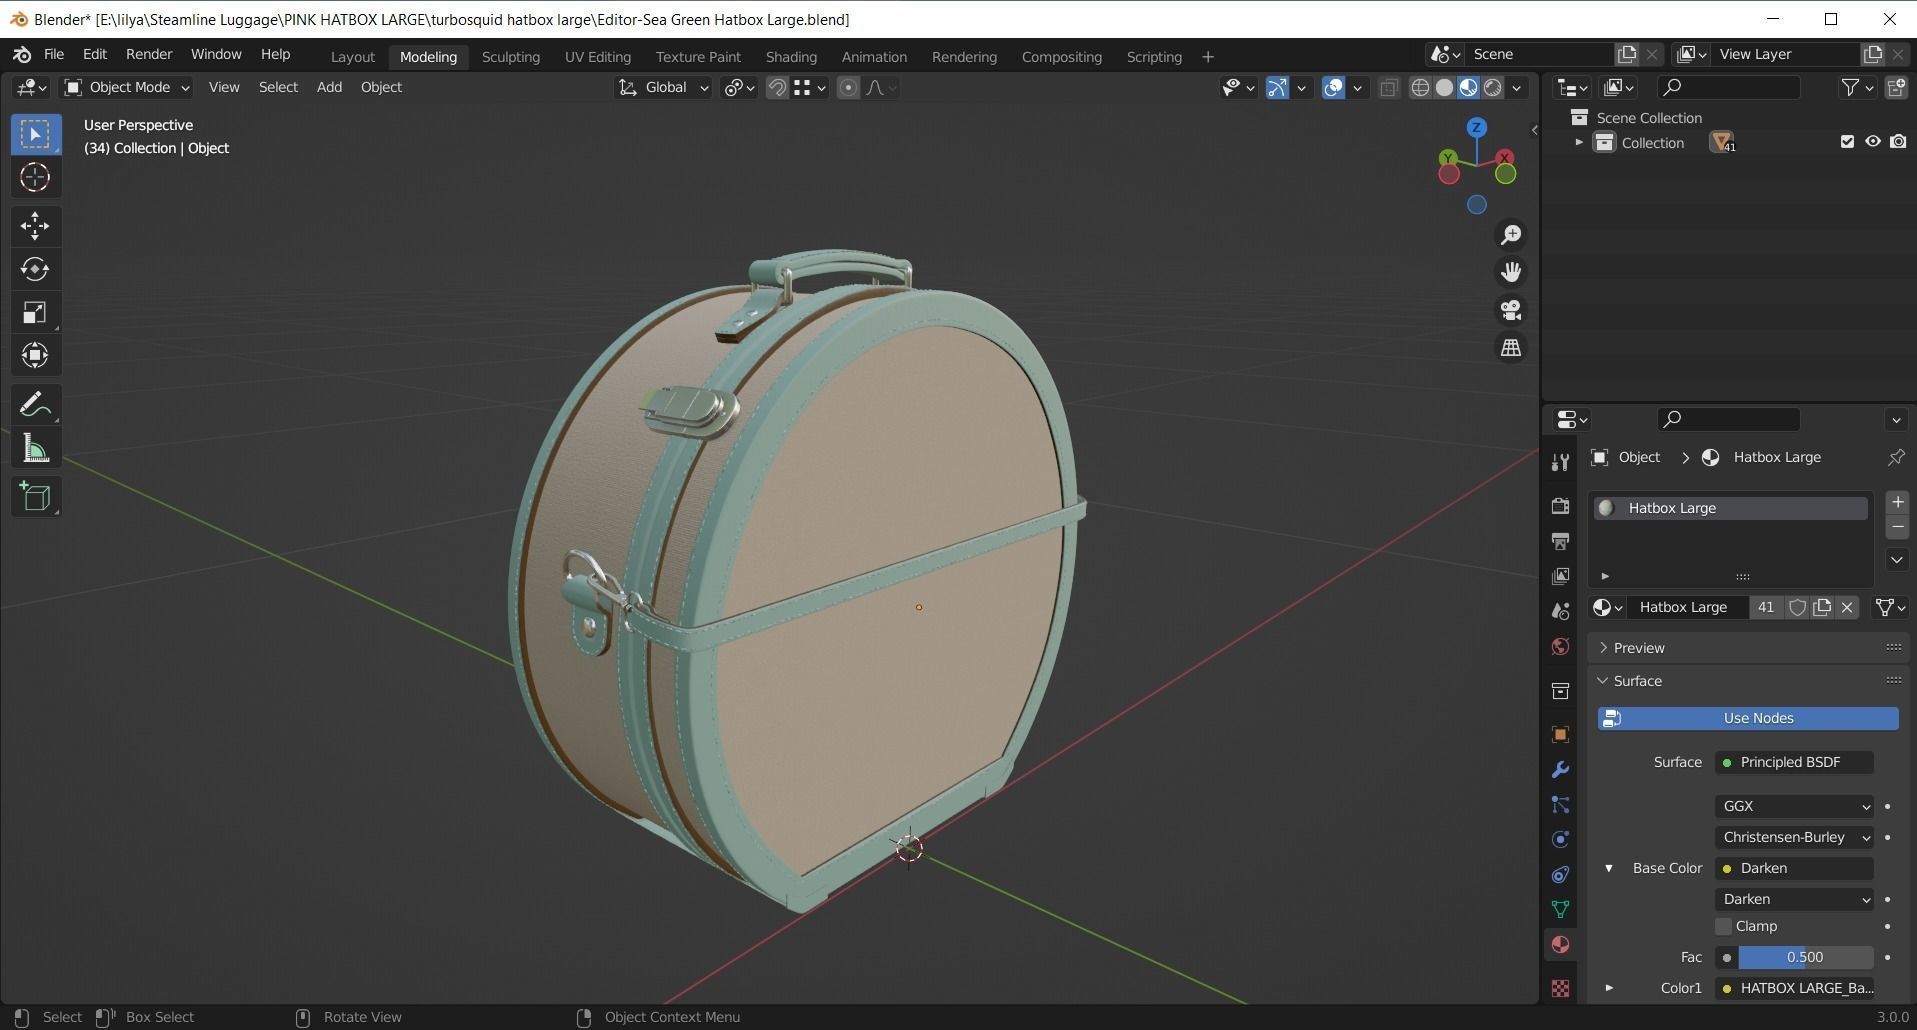1917x1030 pixels.
Task: Switch to Solid viewport shading
Action: [x=1444, y=88]
